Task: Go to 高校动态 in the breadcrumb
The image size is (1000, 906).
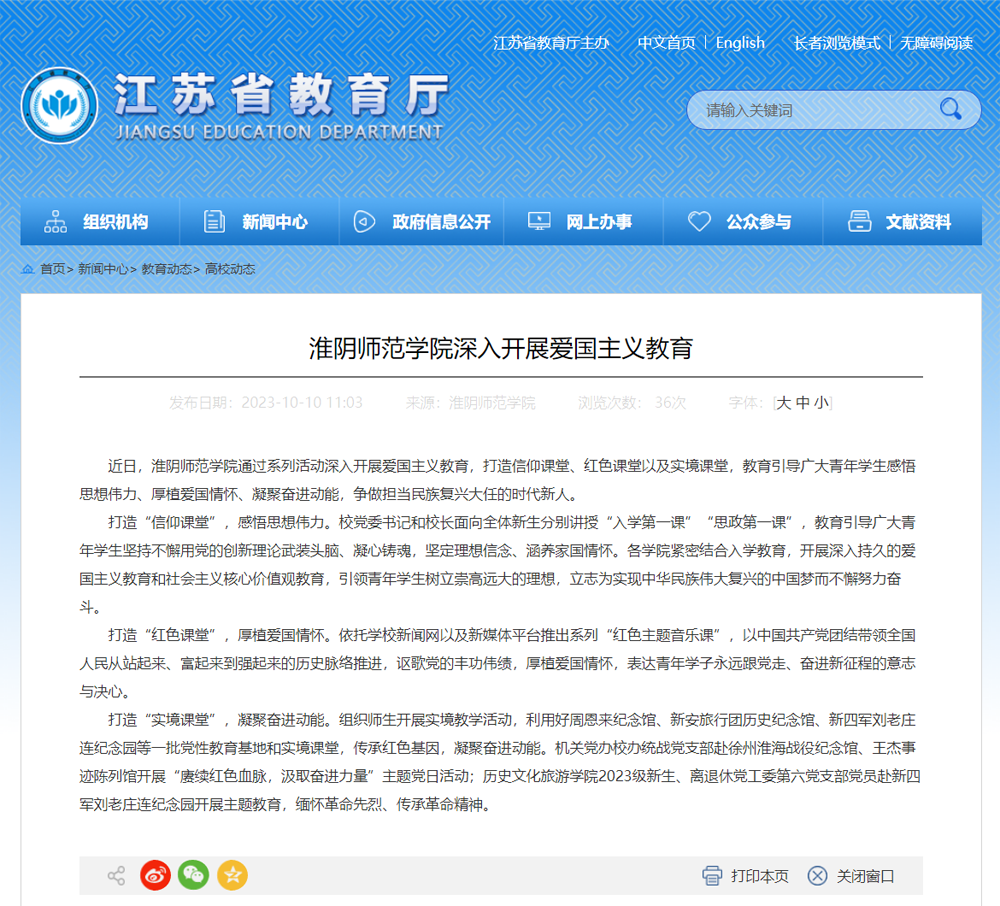Action: 230,269
